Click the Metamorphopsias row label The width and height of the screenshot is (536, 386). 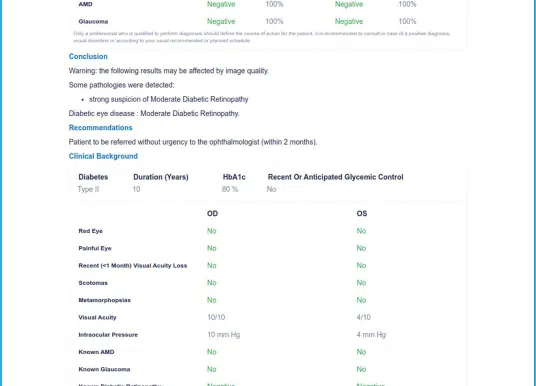(x=105, y=300)
